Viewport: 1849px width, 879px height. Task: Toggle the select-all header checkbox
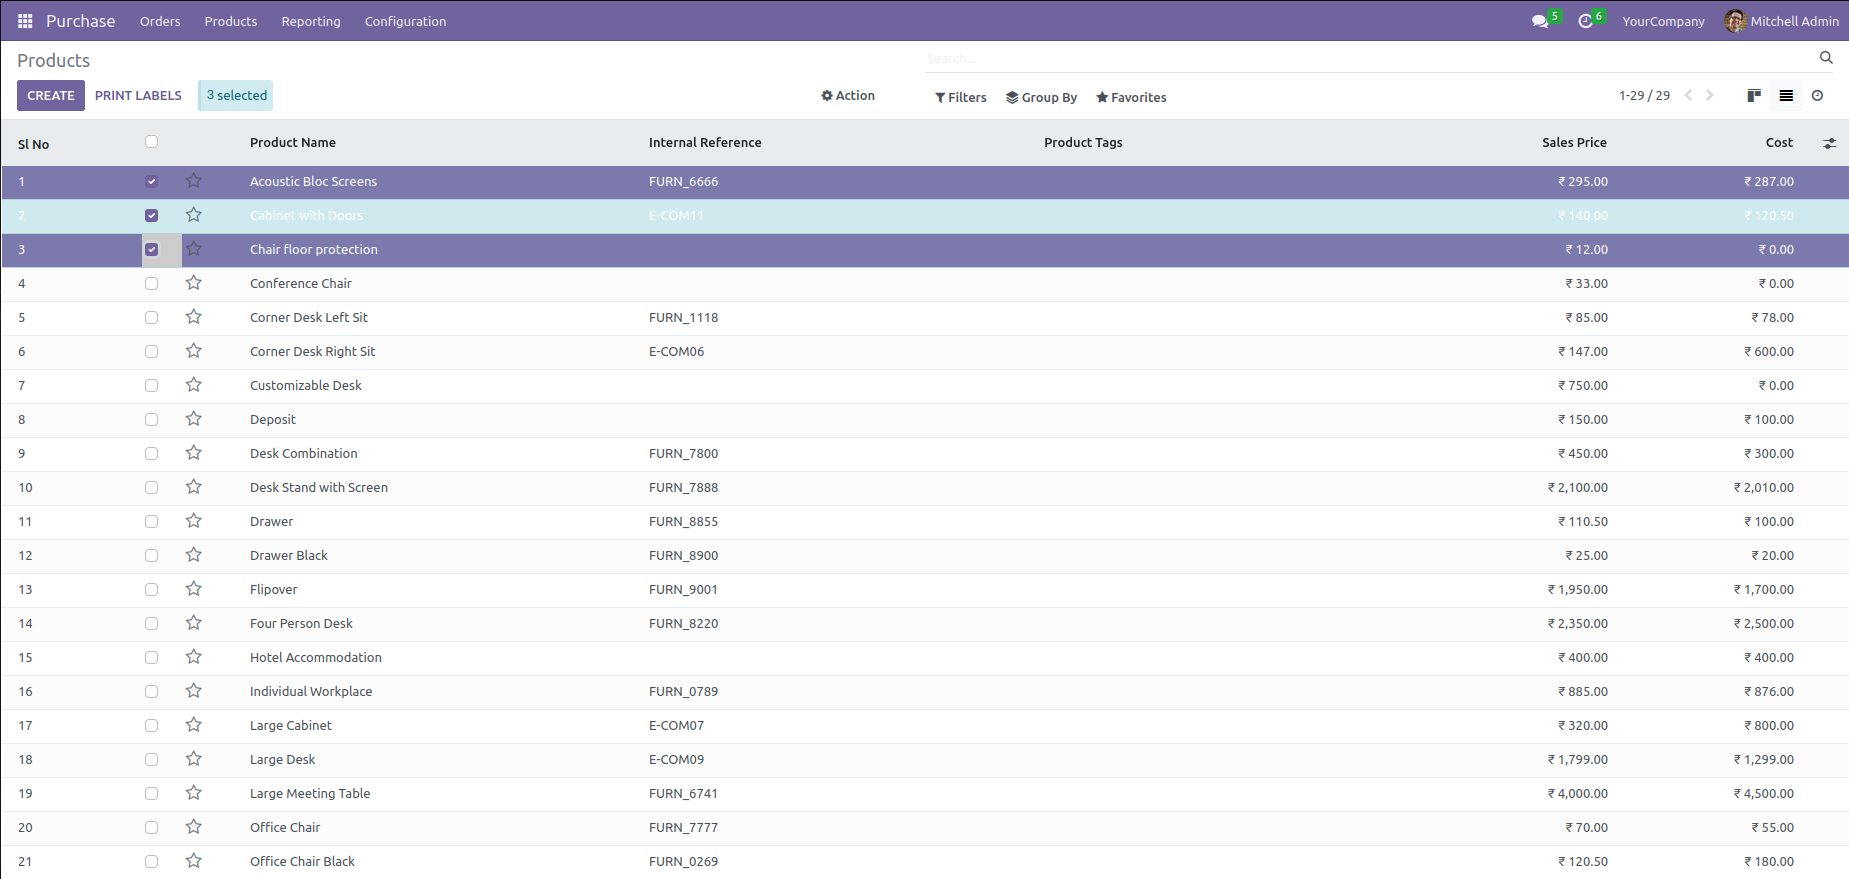151,142
